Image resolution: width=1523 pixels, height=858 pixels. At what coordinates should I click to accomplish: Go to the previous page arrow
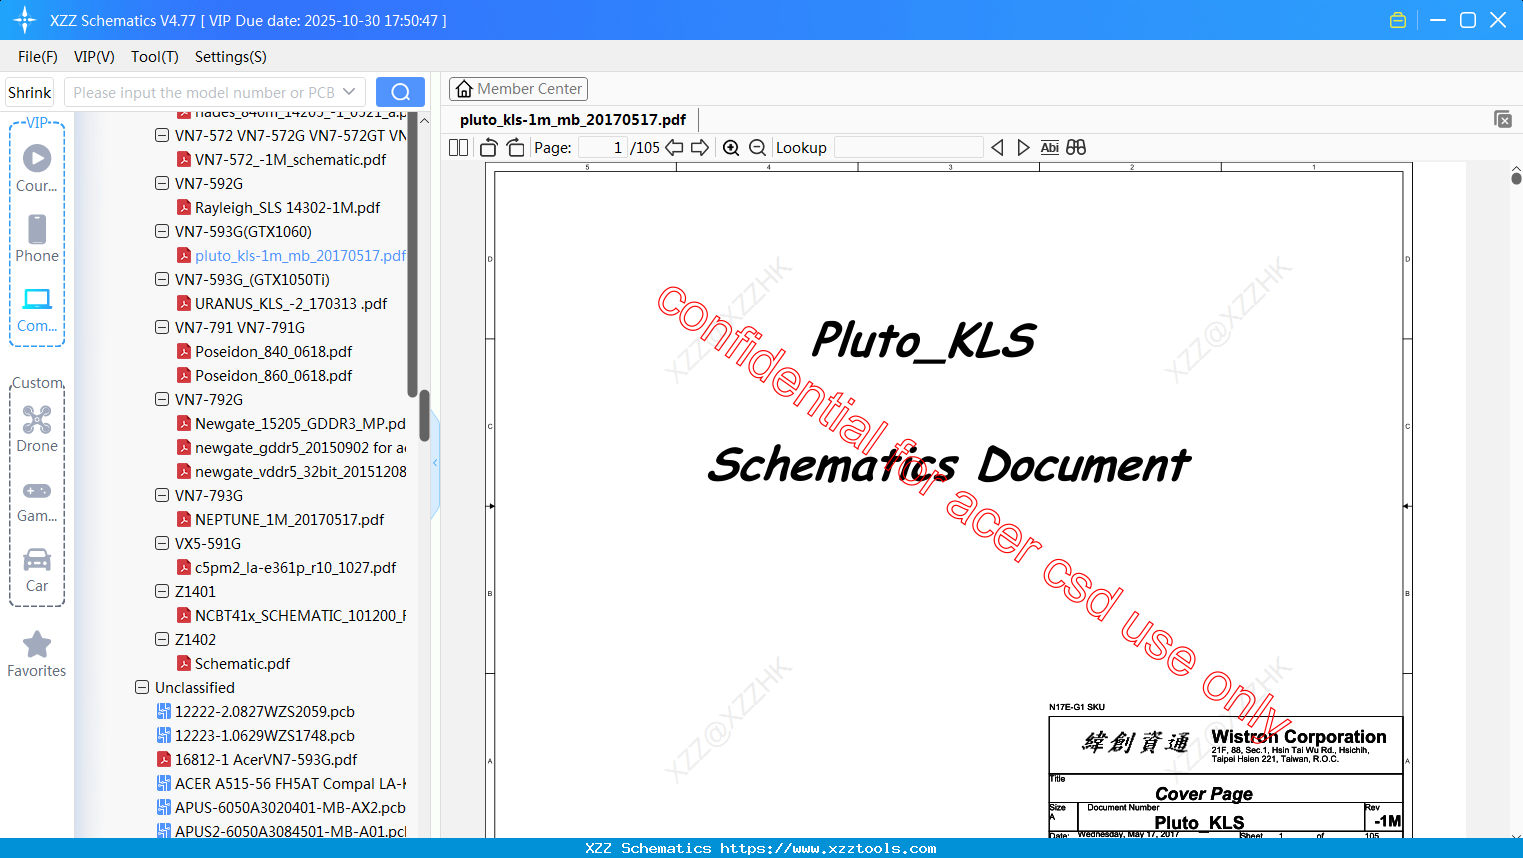(x=674, y=147)
